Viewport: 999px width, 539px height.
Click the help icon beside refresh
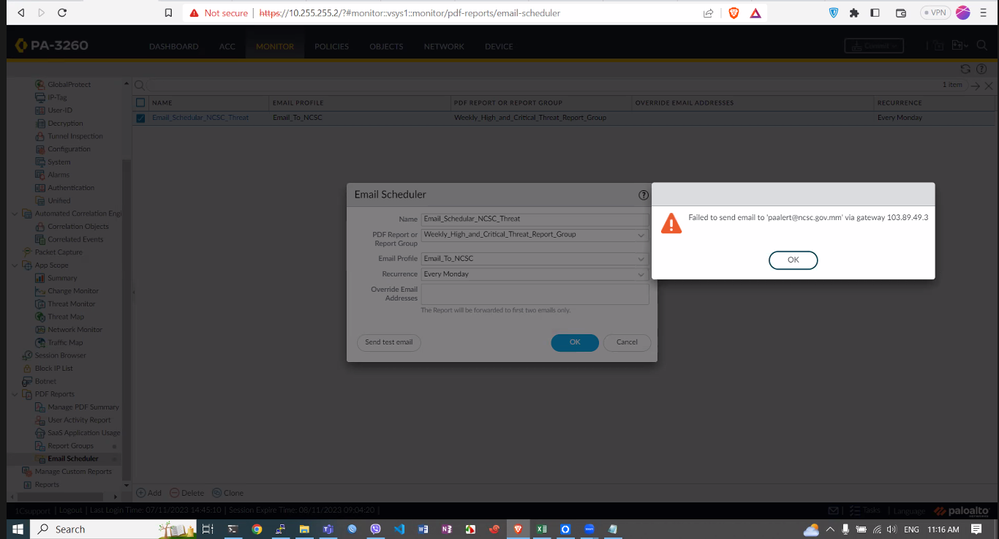(982, 69)
